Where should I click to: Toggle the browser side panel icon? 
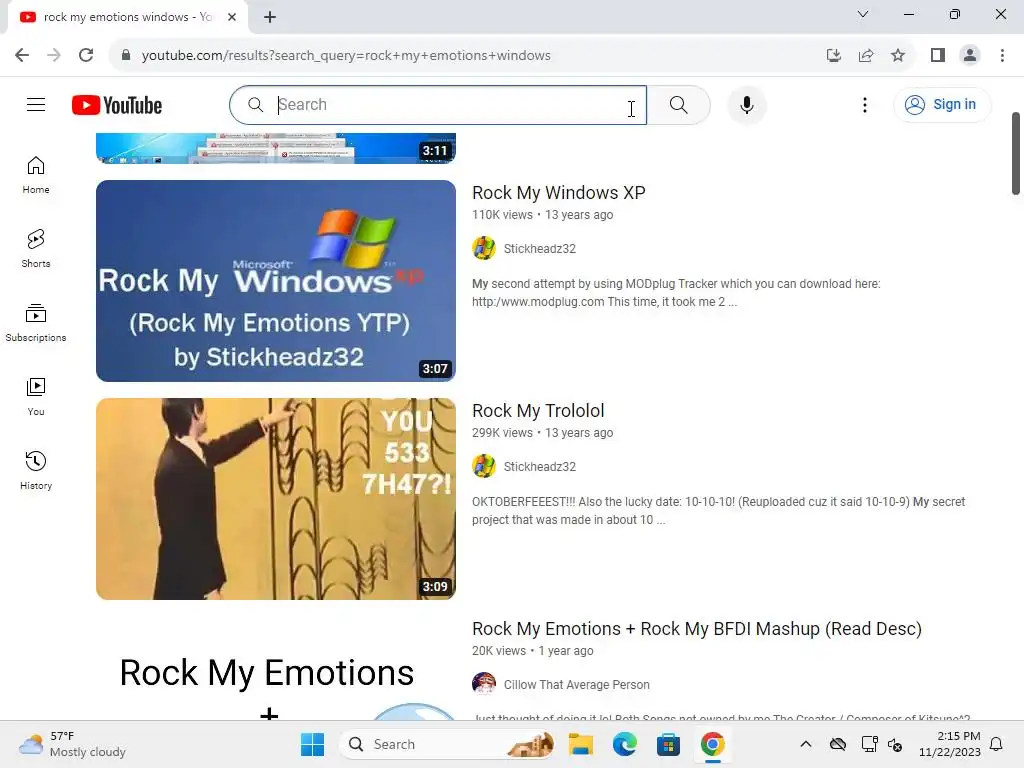938,56
